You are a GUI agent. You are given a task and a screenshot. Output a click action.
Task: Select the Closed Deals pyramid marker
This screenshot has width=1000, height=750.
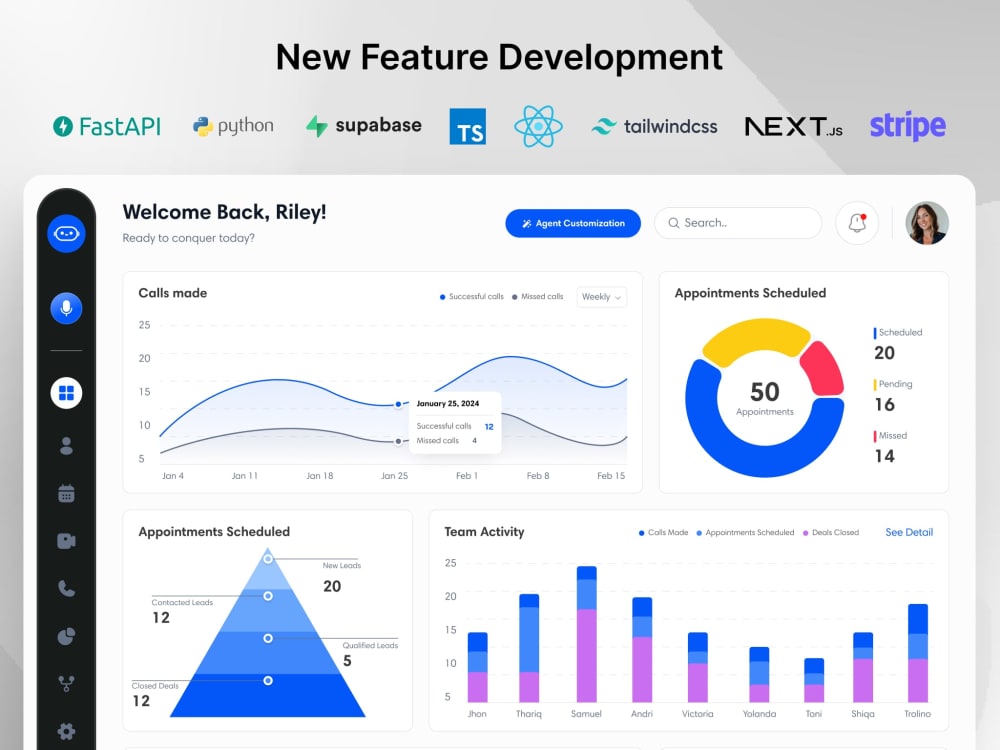point(268,680)
